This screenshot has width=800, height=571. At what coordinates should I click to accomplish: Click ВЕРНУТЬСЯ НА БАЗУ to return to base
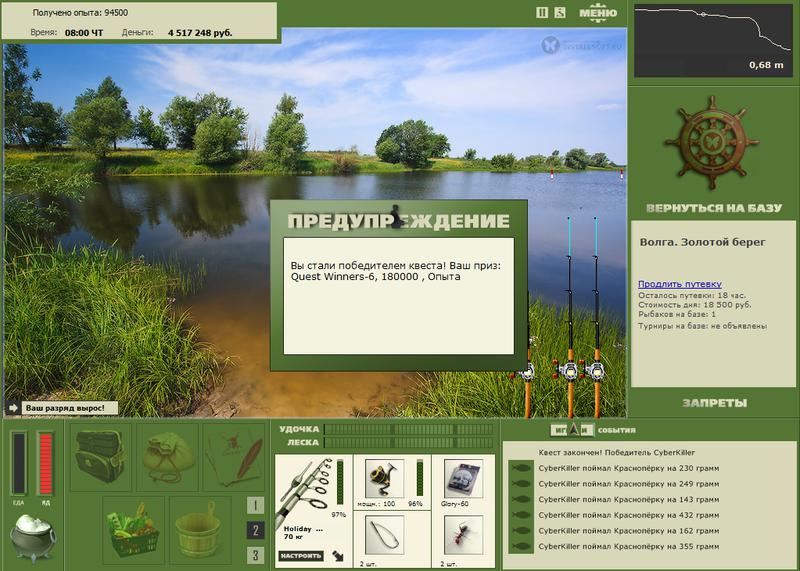pos(714,208)
